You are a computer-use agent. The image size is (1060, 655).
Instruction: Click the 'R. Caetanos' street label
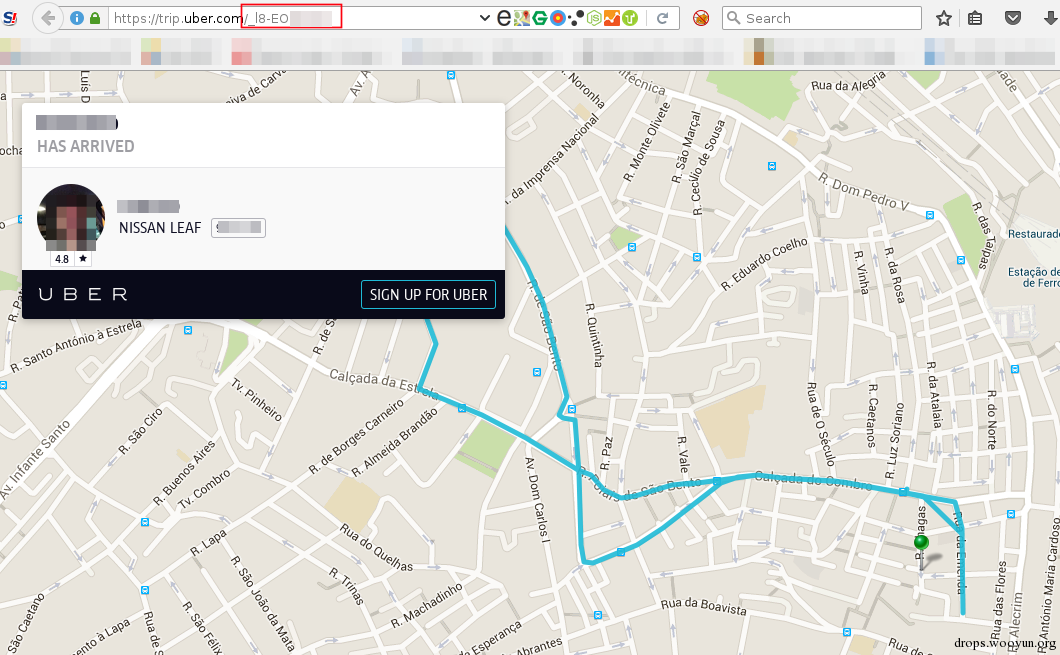[873, 416]
